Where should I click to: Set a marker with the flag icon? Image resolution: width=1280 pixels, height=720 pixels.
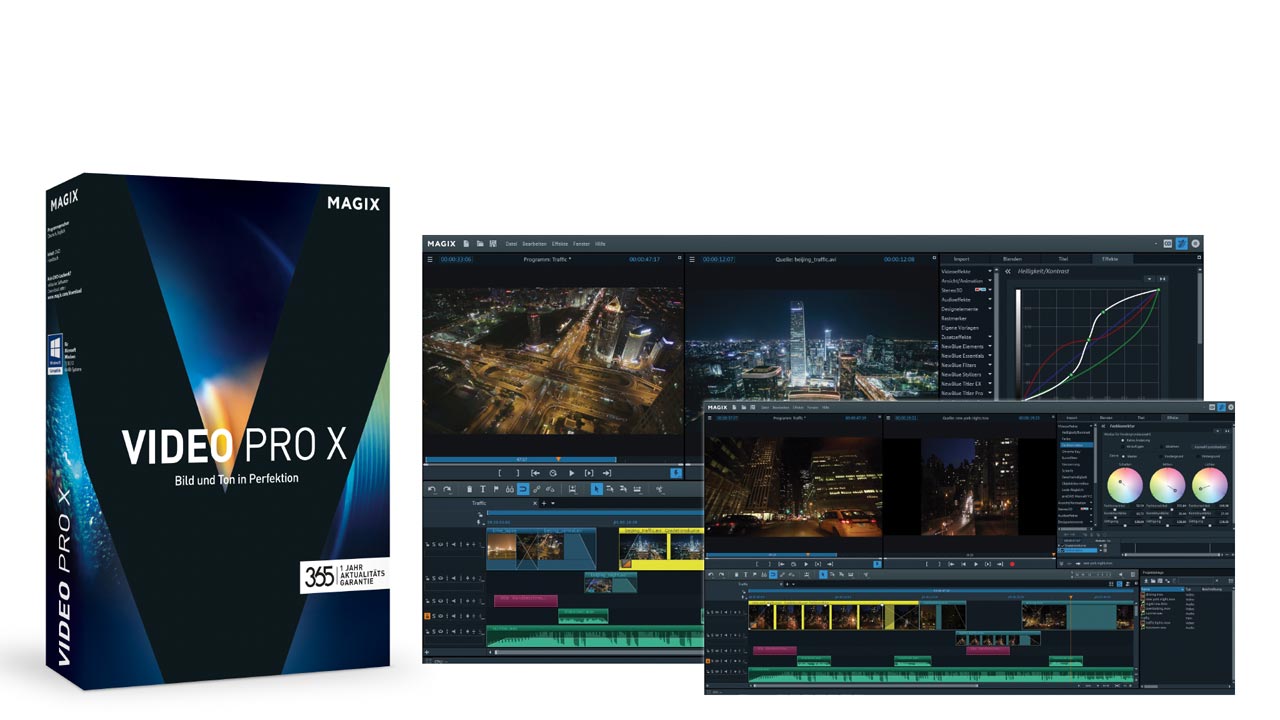tap(496, 489)
